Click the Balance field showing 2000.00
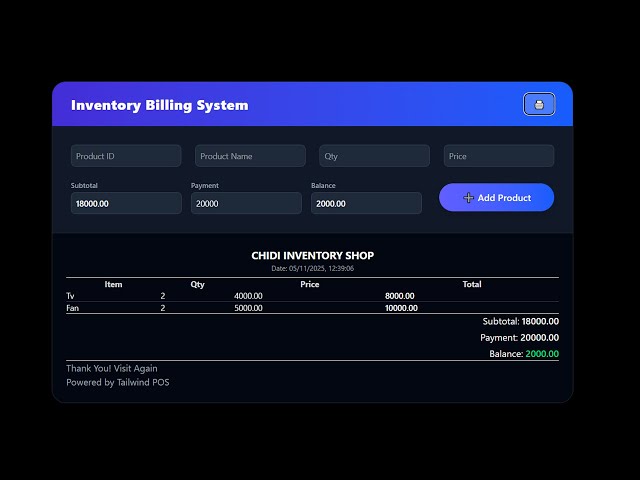 click(x=366, y=203)
